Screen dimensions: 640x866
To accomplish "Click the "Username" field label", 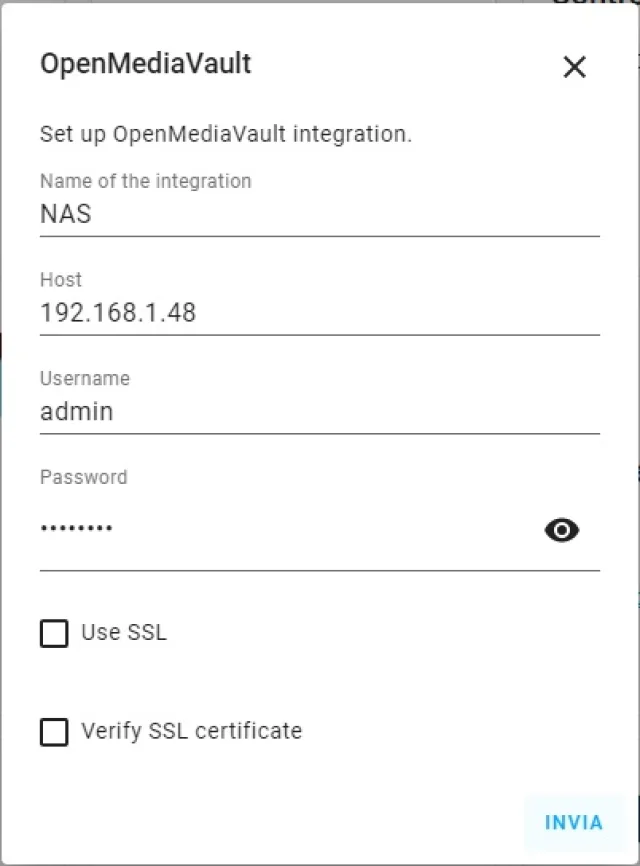I will pos(85,378).
